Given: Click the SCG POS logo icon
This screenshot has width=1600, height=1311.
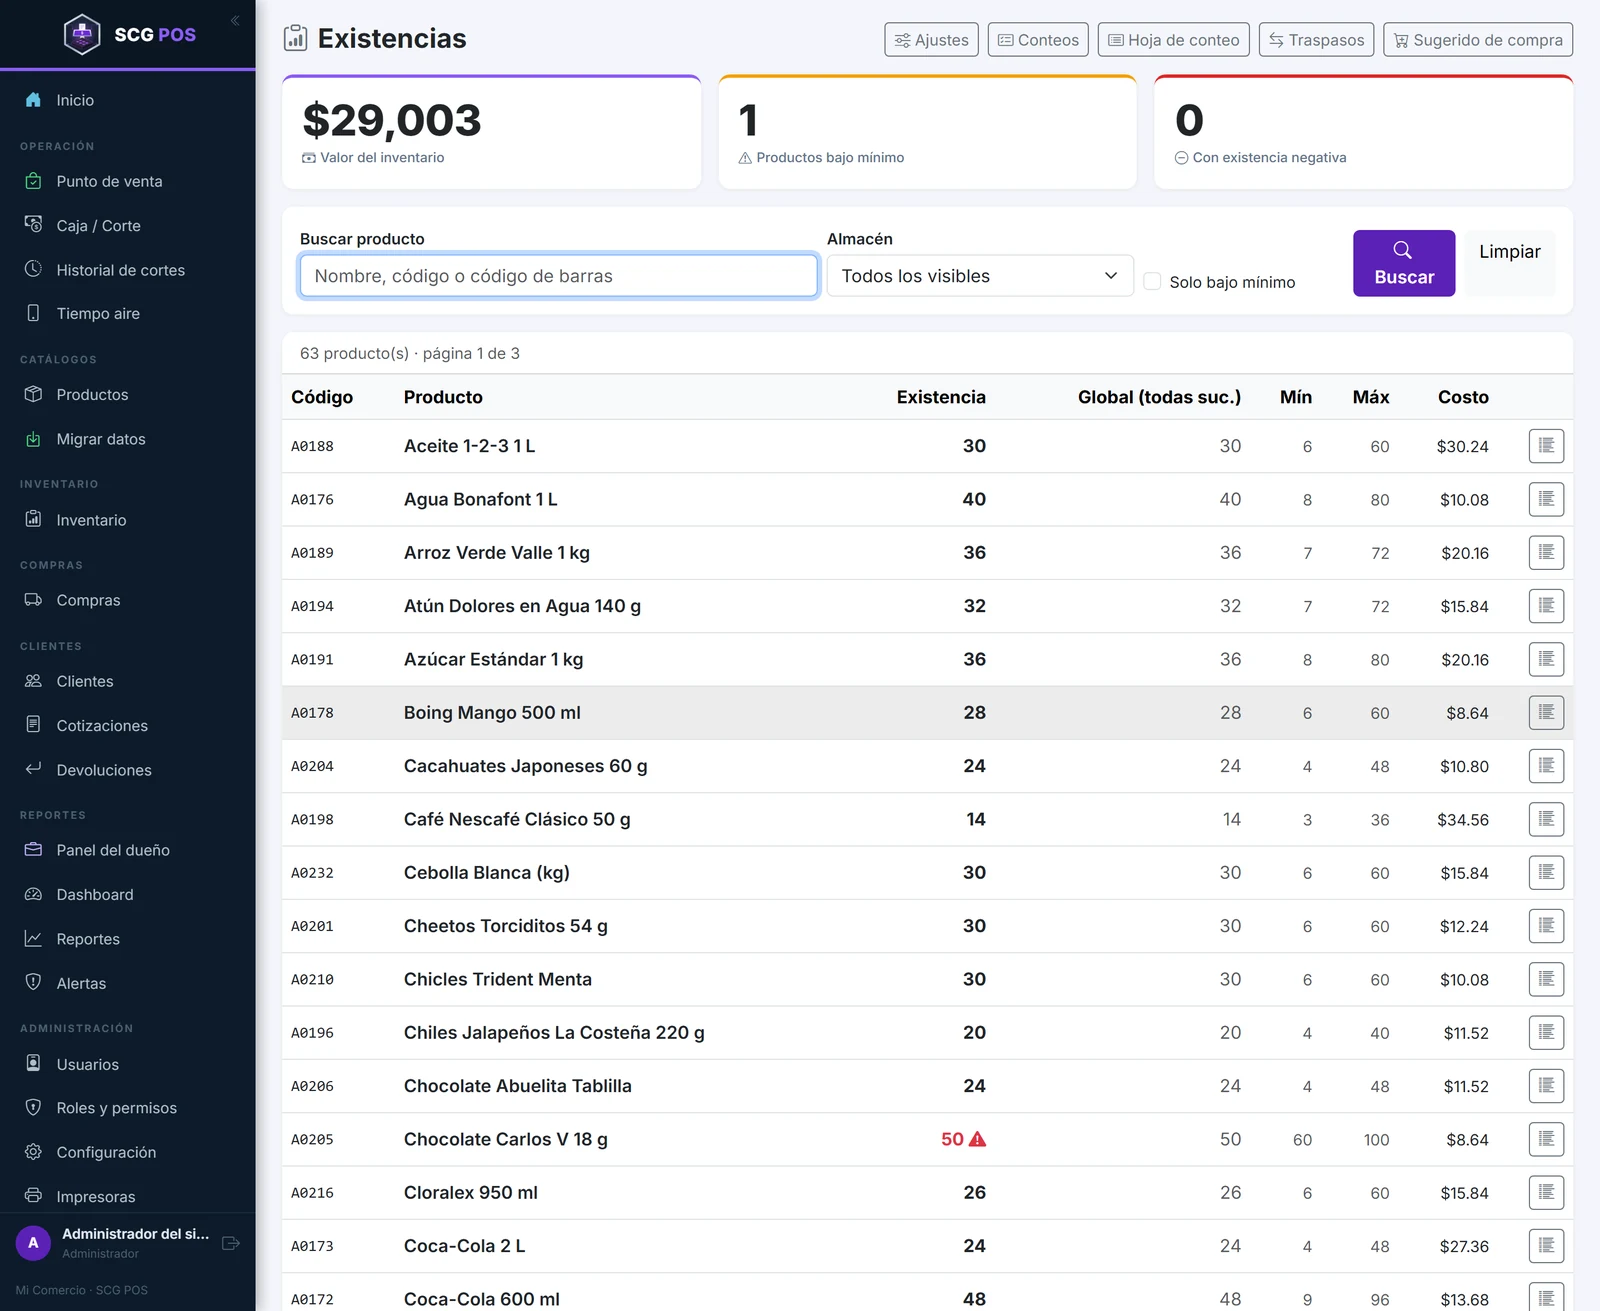Looking at the screenshot, I should (82, 34).
